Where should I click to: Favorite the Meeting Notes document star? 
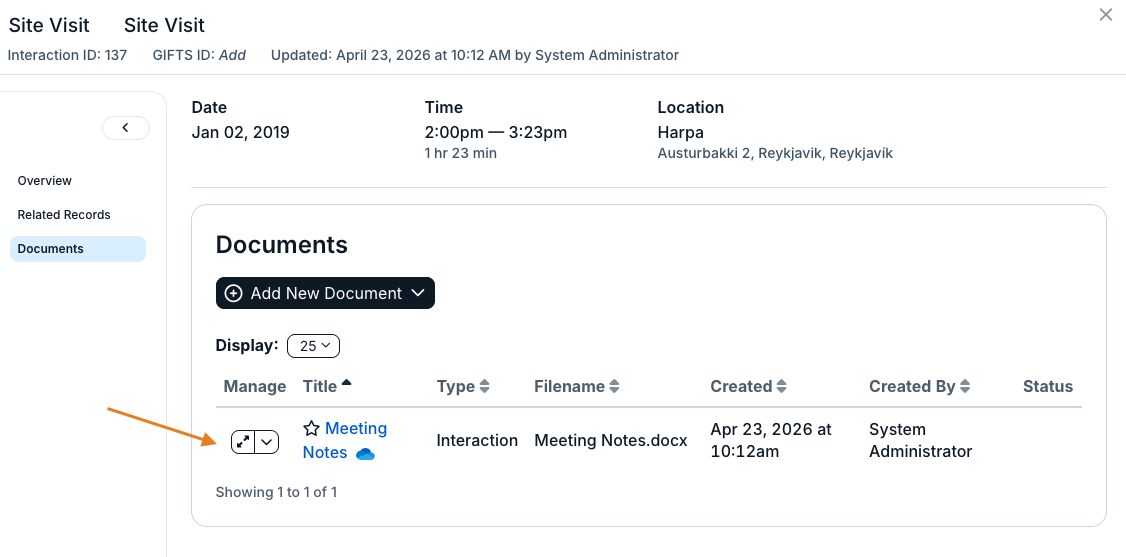pyautogui.click(x=311, y=429)
